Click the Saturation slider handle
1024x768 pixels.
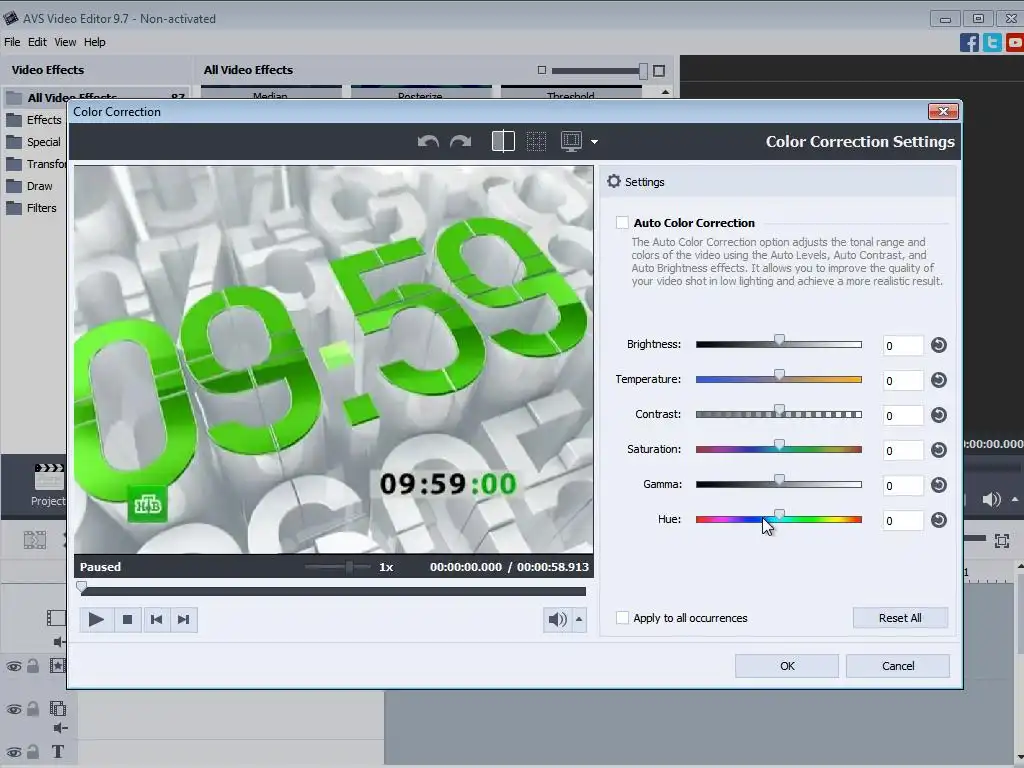coord(779,445)
